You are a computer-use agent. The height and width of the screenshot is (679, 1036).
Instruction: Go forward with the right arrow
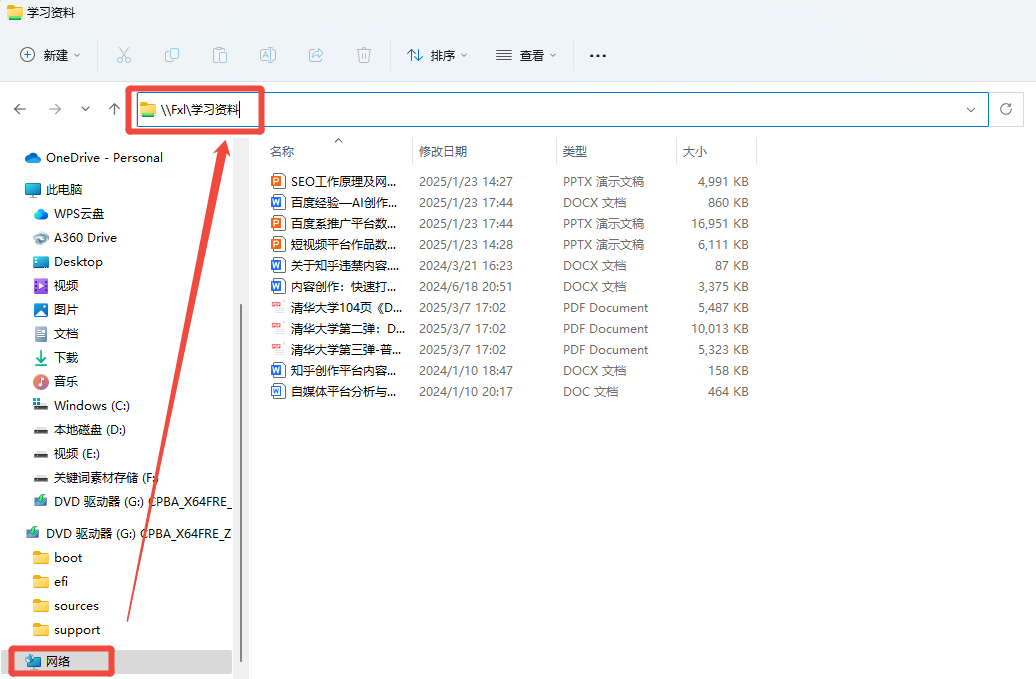[x=55, y=109]
